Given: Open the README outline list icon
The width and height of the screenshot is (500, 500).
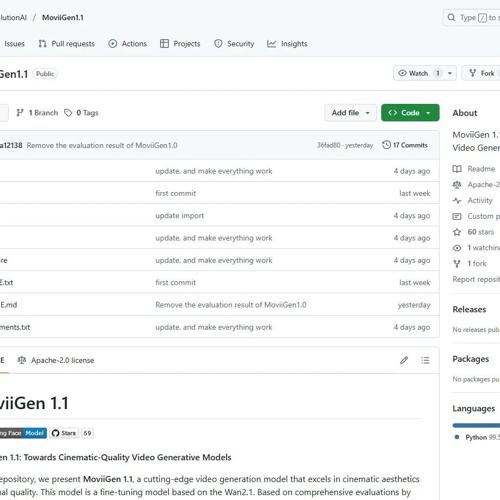Looking at the screenshot, I should tap(425, 360).
